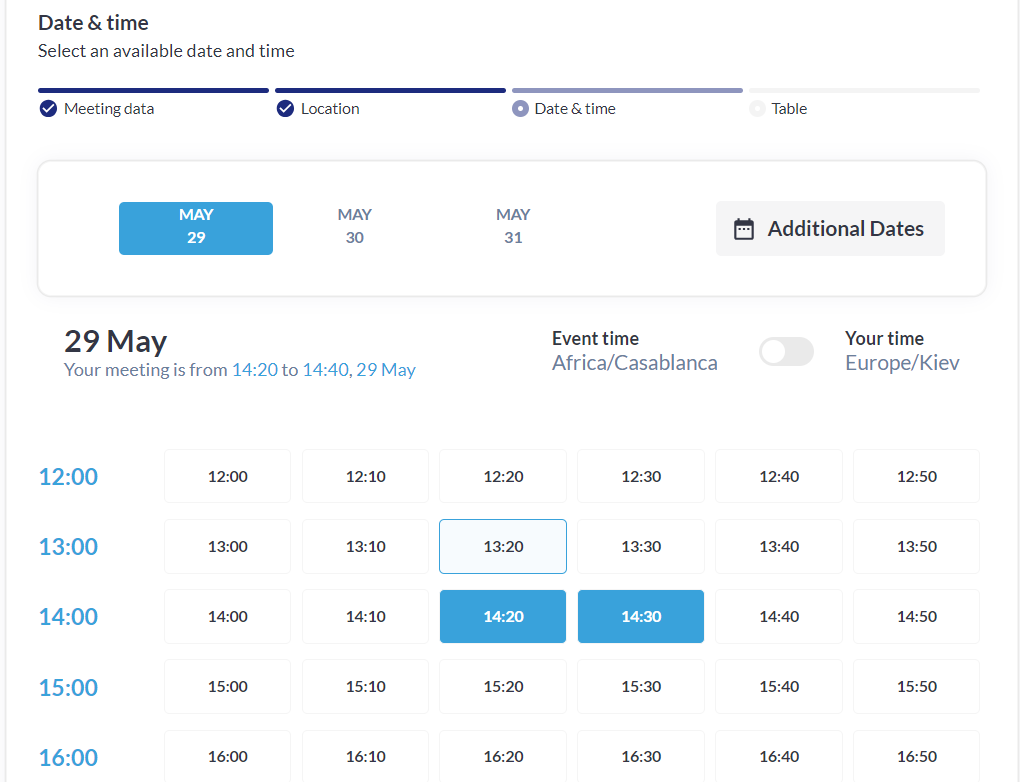This screenshot has height=782, width=1020.
Task: Choose the 12:00 time slot button
Action: click(x=228, y=476)
